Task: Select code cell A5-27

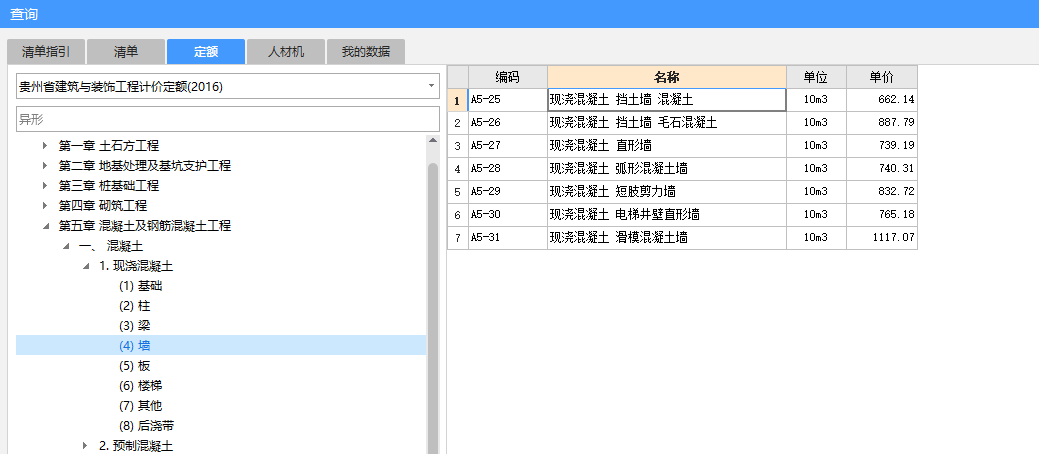Action: click(x=508, y=146)
